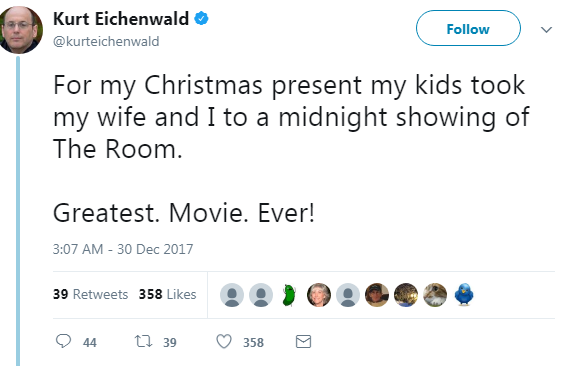Open the man in cap avatar liker
Image resolution: width=565 pixels, height=366 pixels.
coord(377,295)
